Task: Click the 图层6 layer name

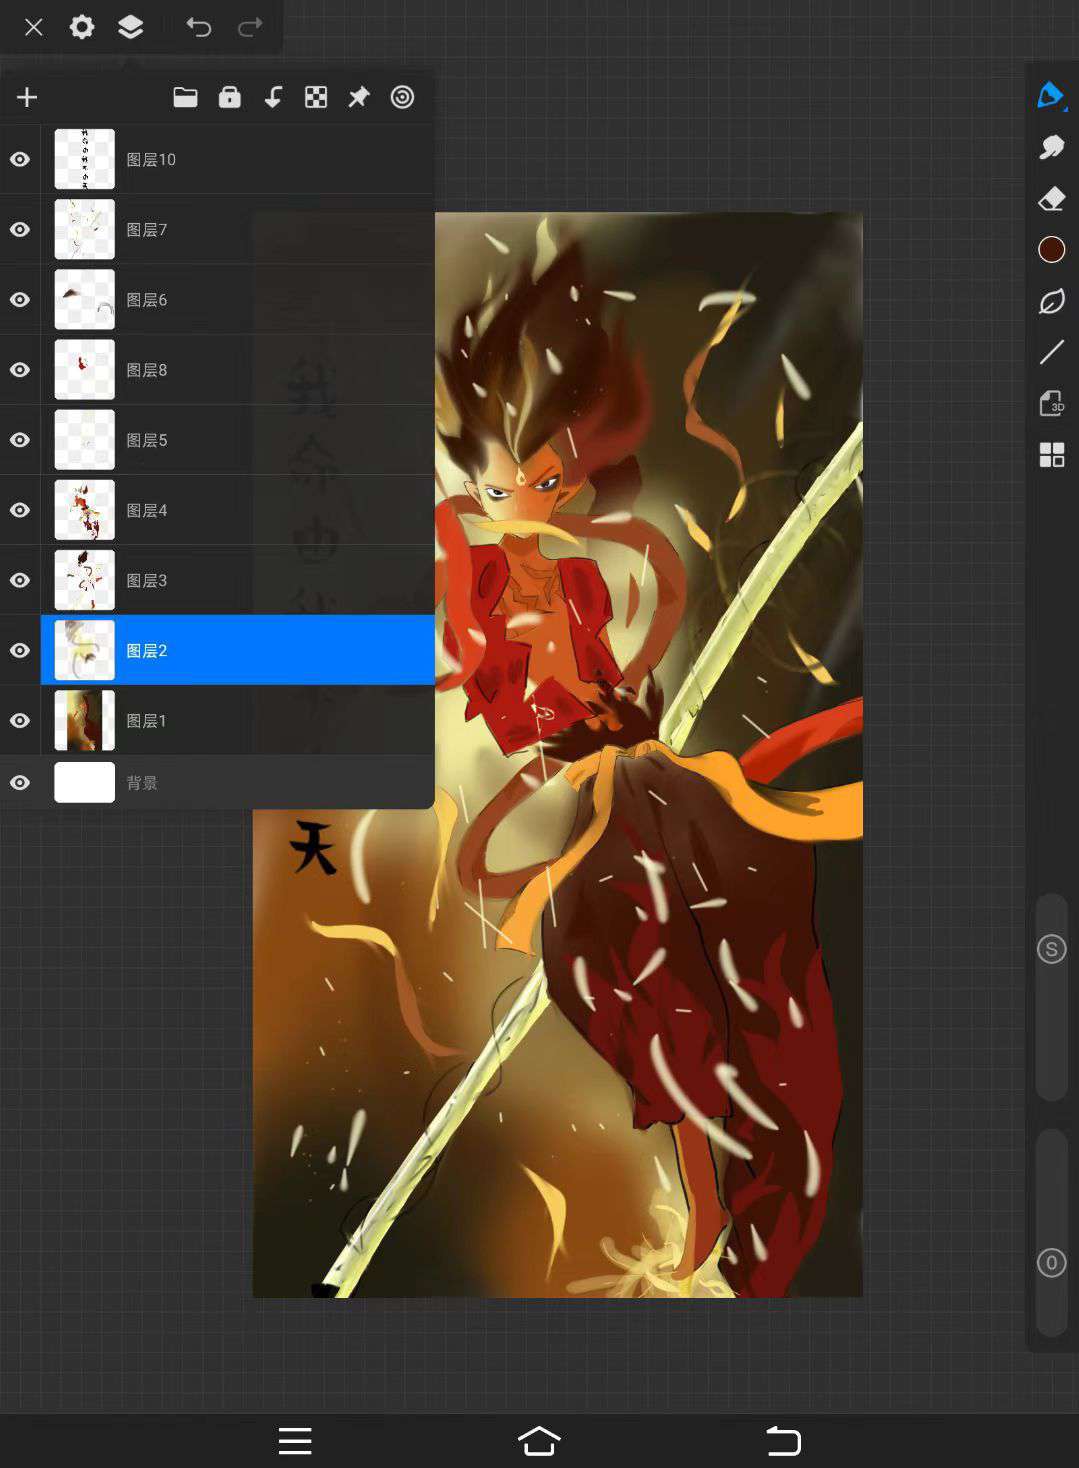Action: [147, 299]
